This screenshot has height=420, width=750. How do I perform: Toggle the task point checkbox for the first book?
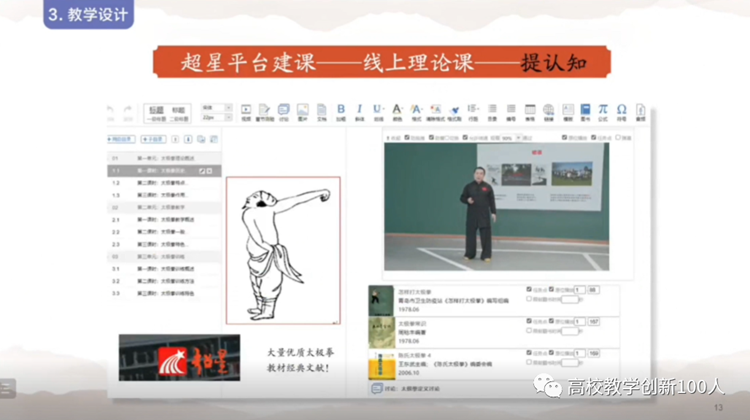click(x=530, y=290)
